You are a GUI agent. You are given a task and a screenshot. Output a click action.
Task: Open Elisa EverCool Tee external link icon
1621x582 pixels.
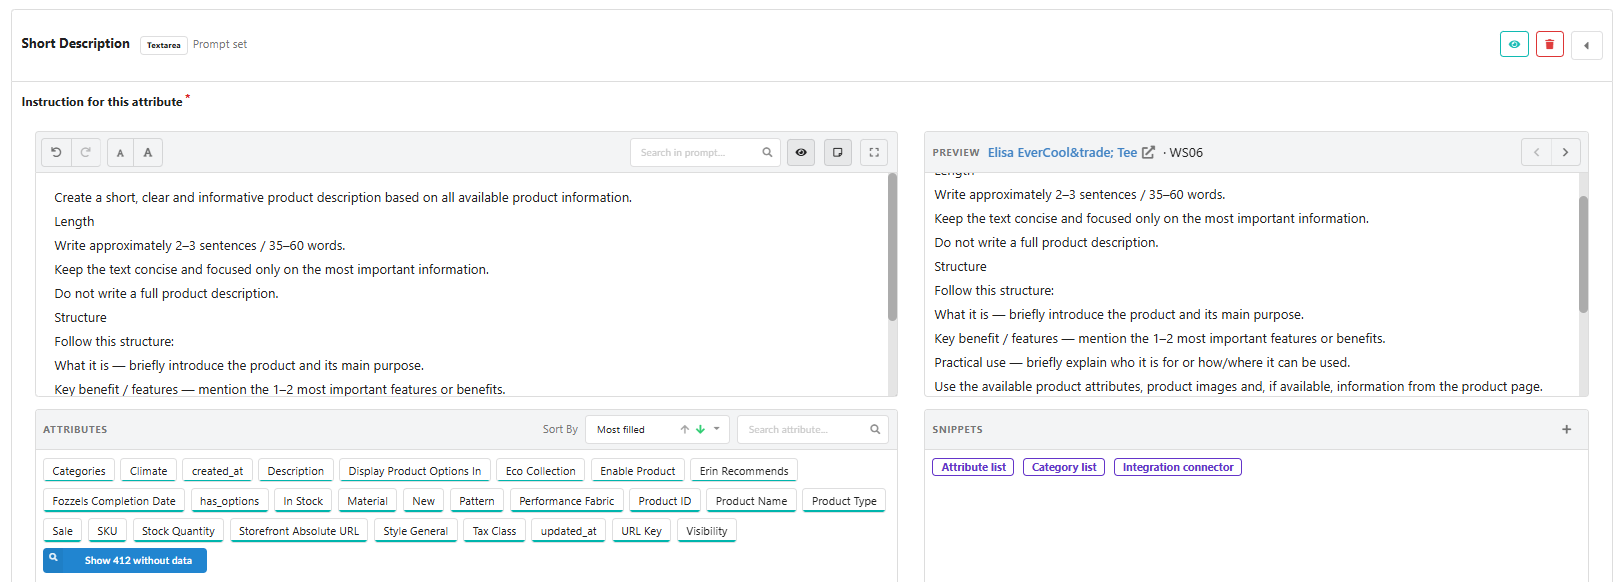coord(1148,152)
